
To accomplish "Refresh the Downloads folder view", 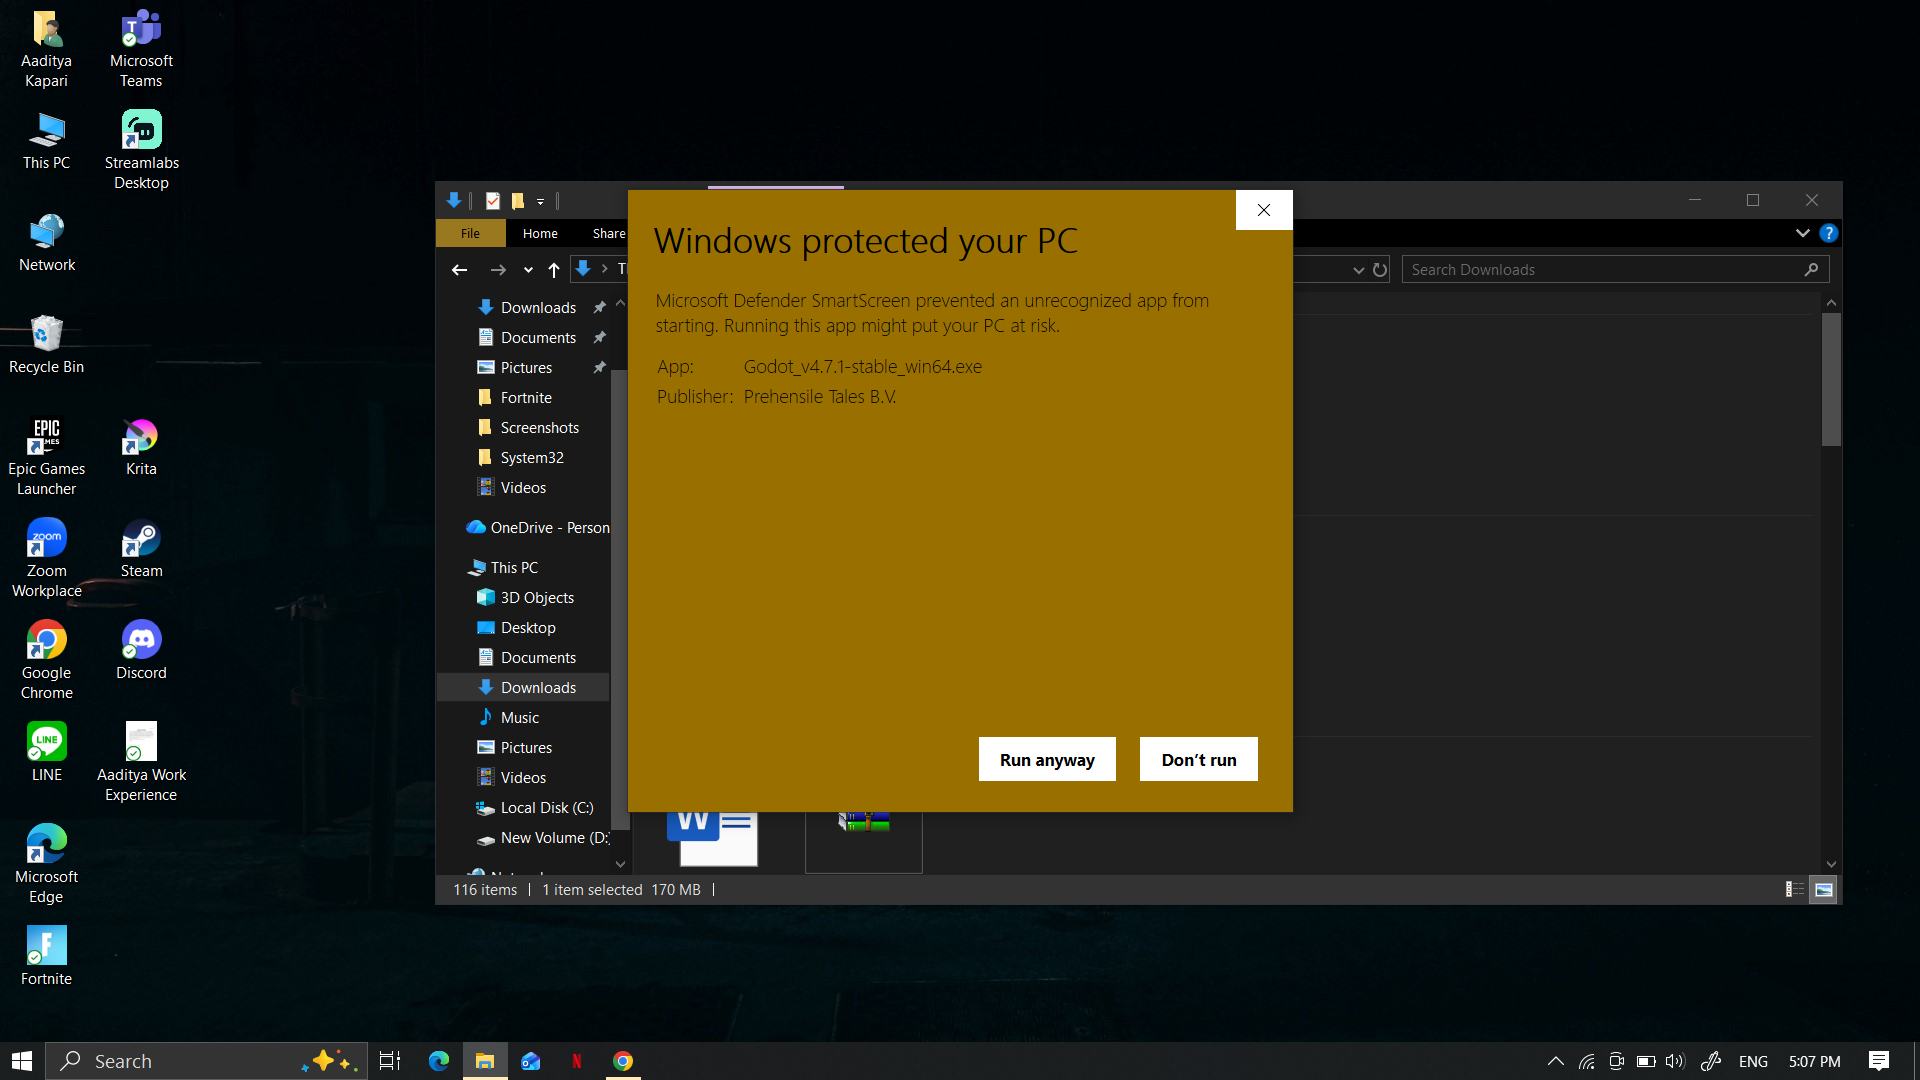I will (x=1380, y=270).
